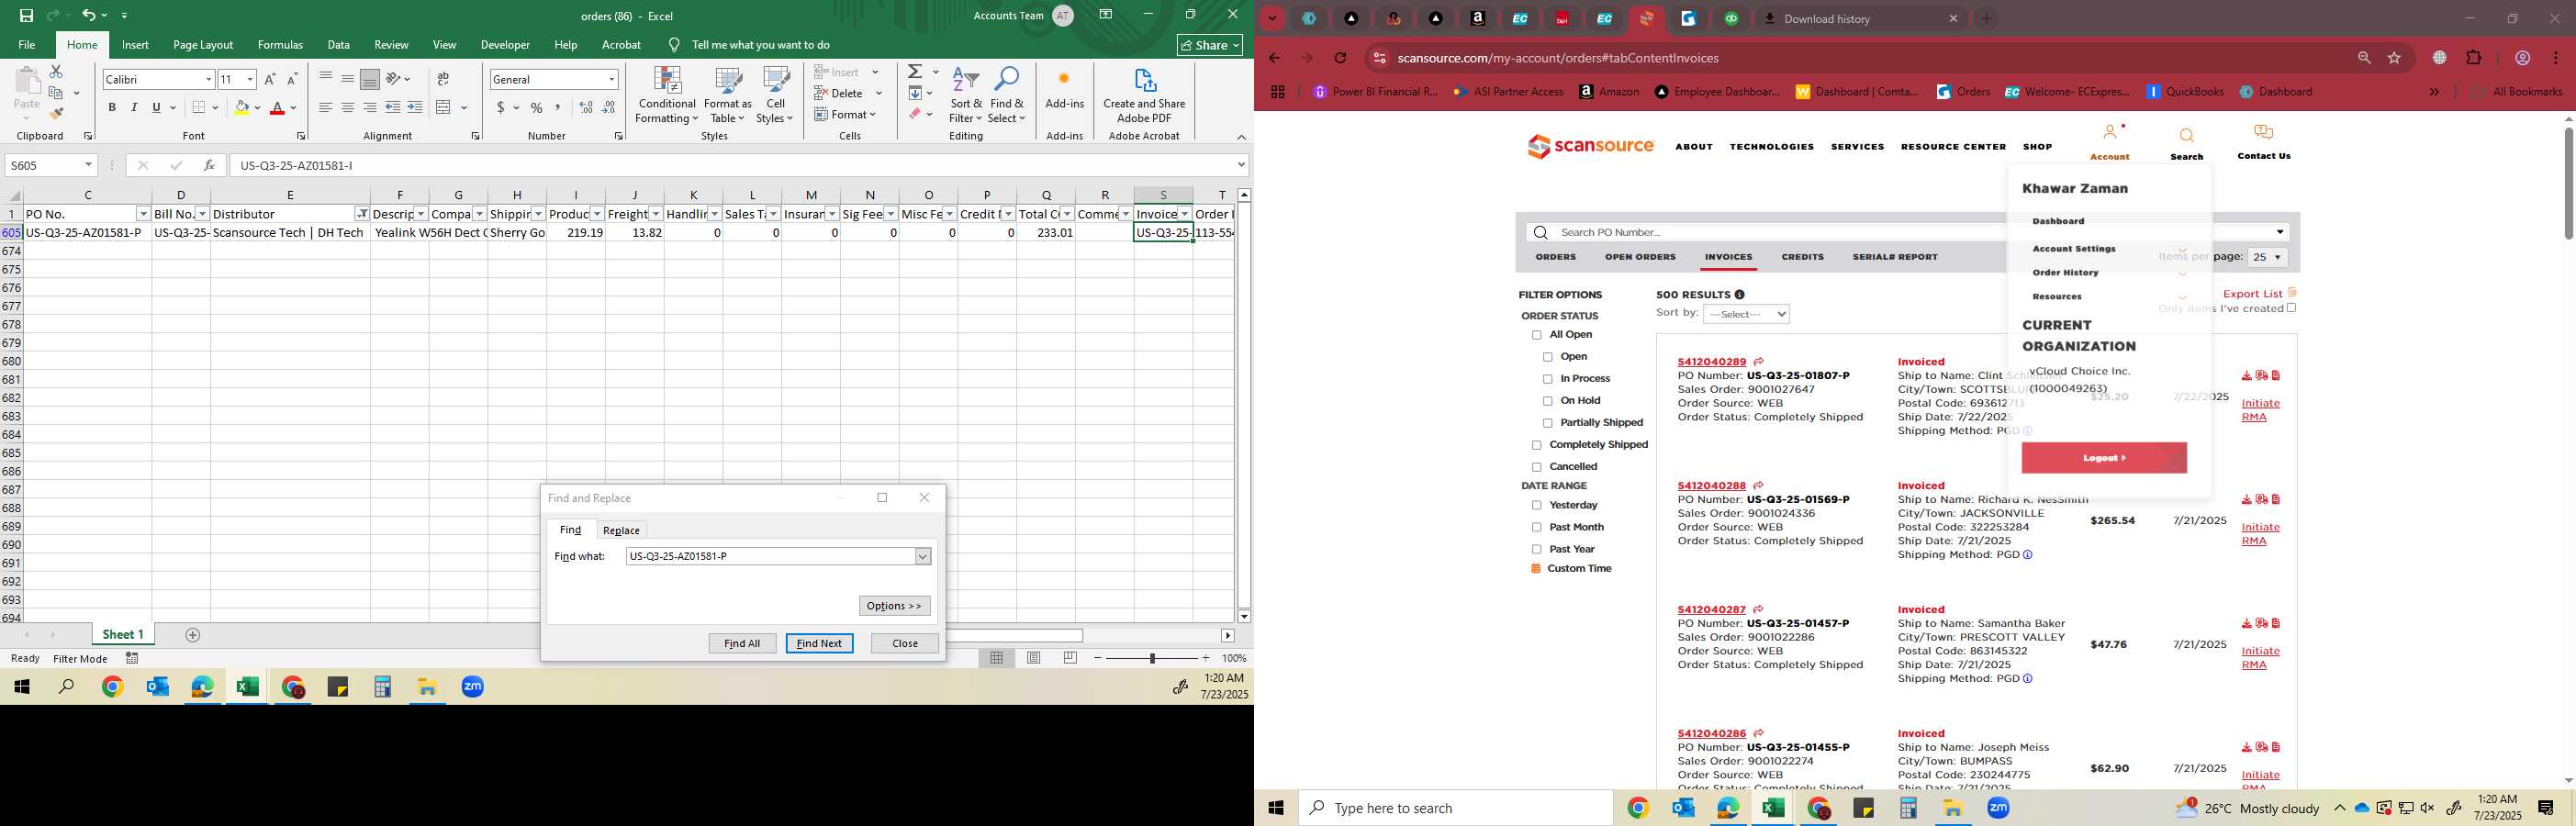Click Options >> button in Find dialog
This screenshot has width=2576, height=826.
[x=894, y=606]
